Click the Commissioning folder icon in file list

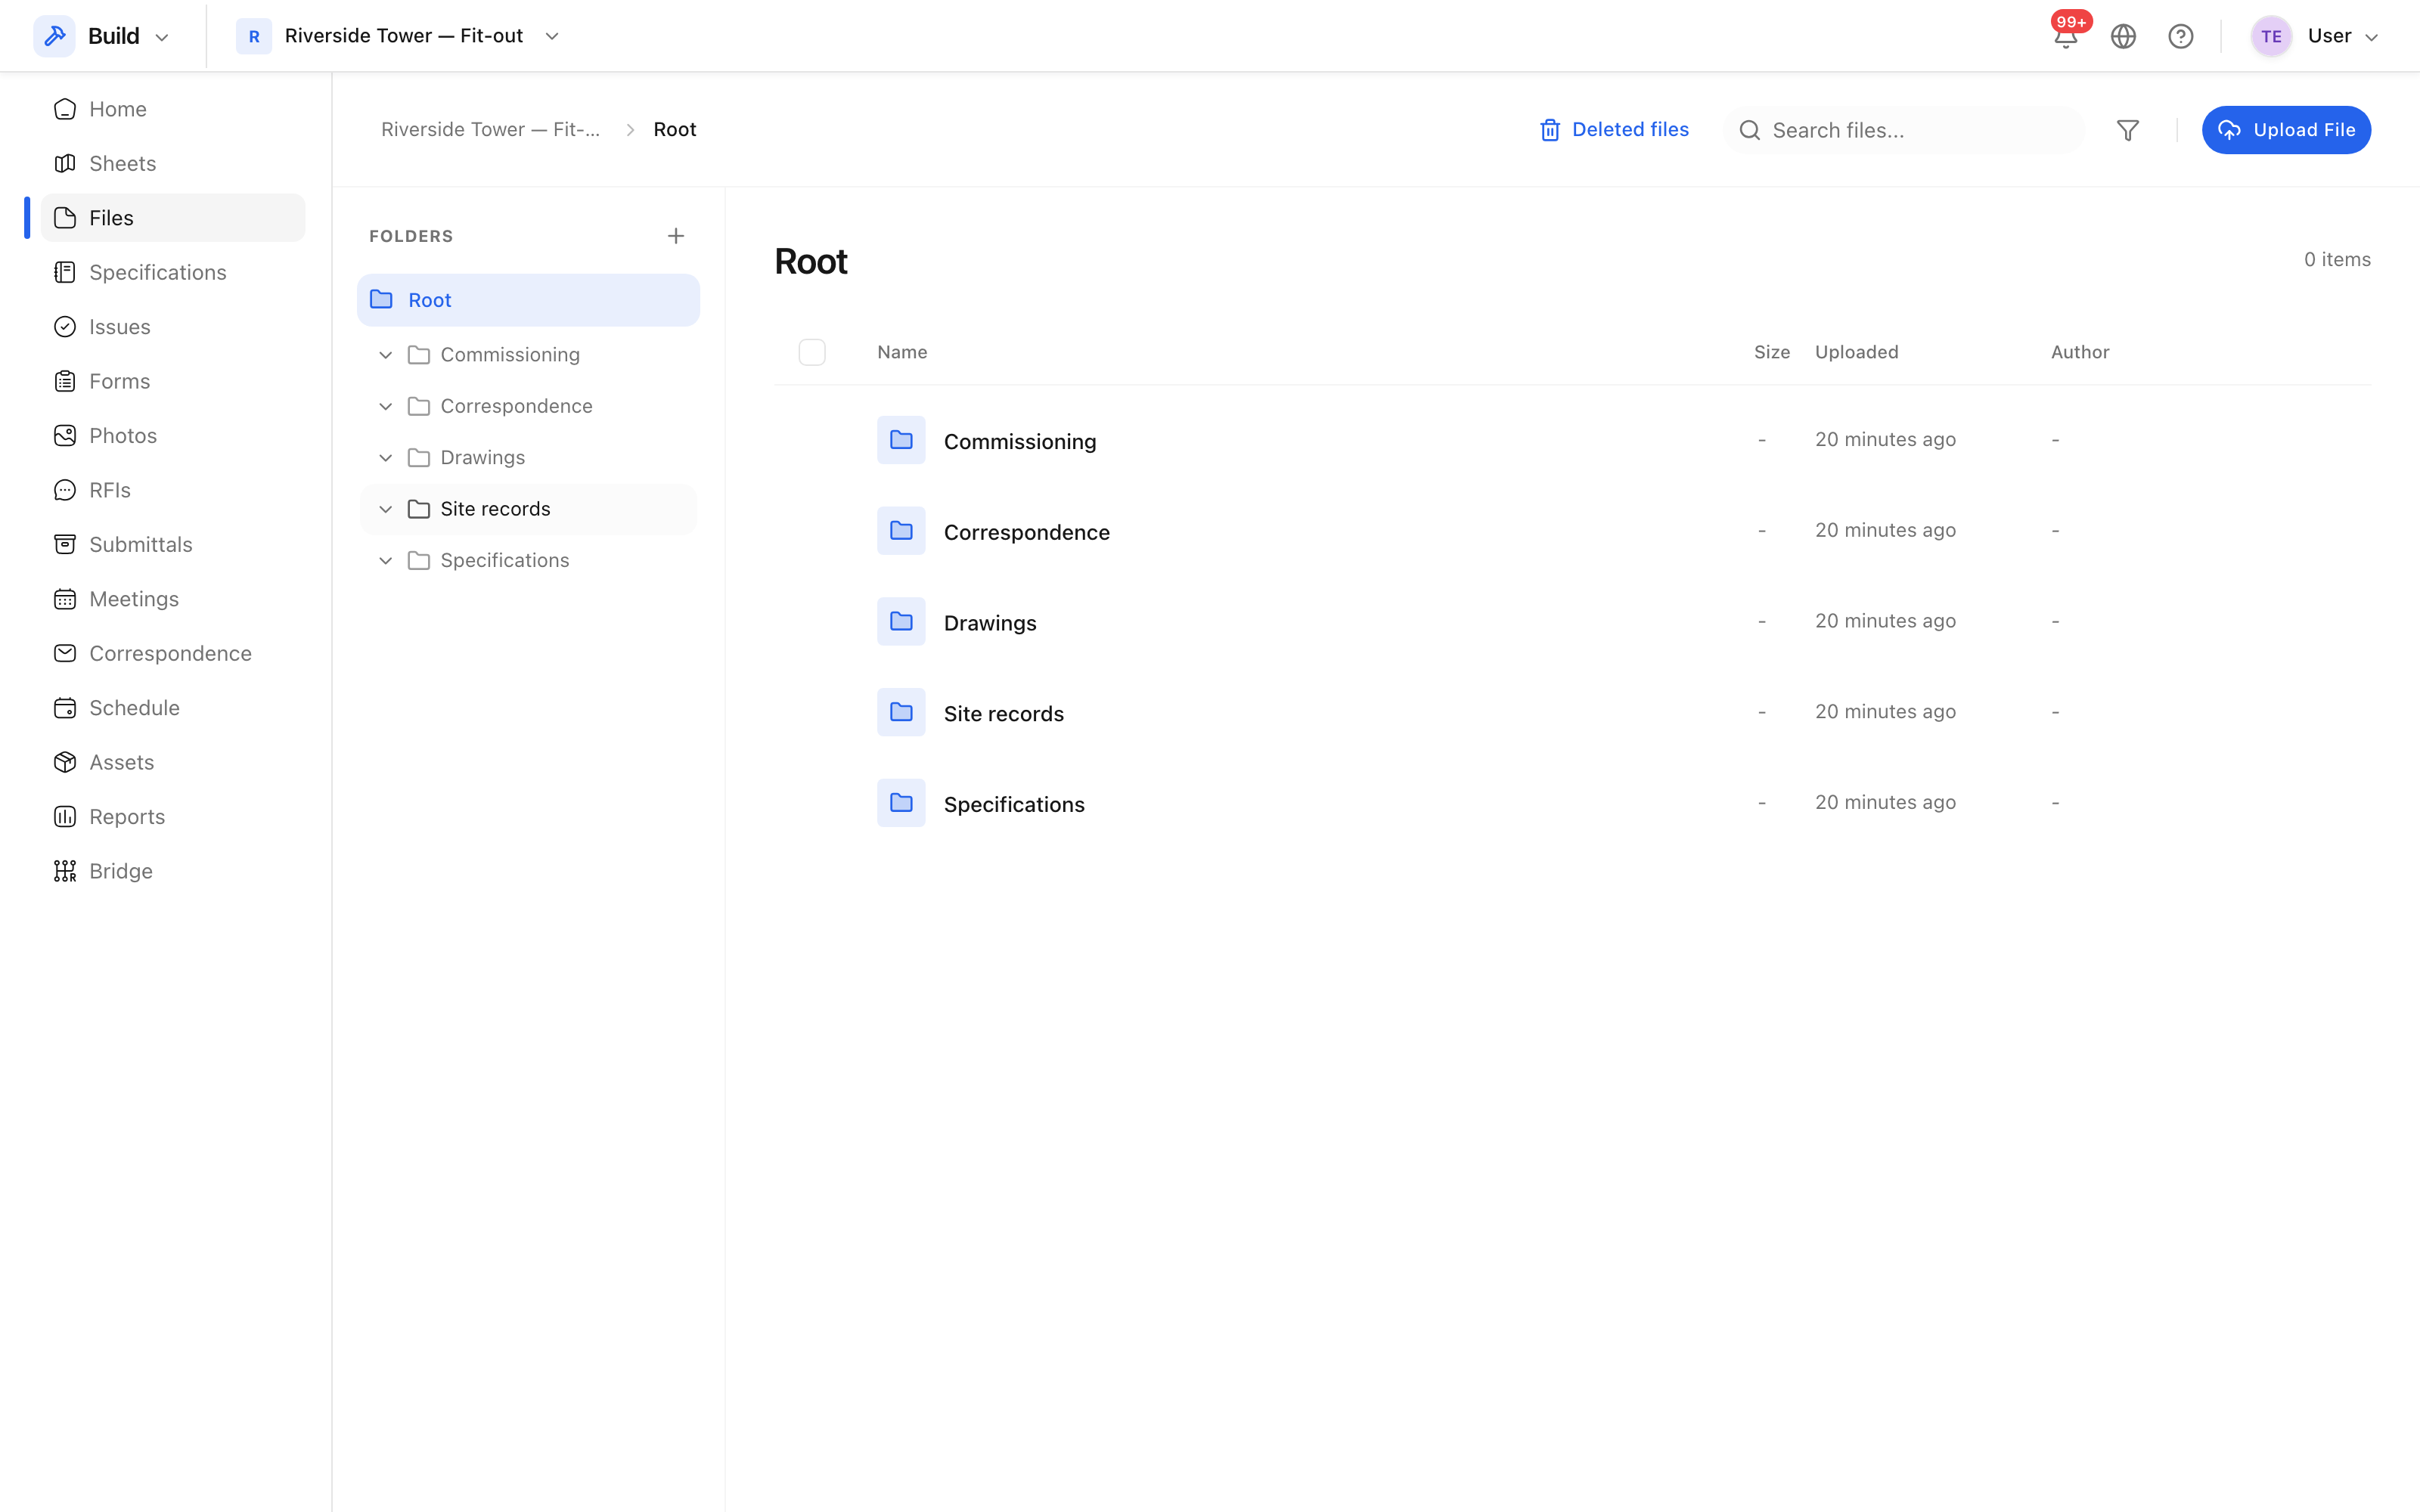point(901,440)
